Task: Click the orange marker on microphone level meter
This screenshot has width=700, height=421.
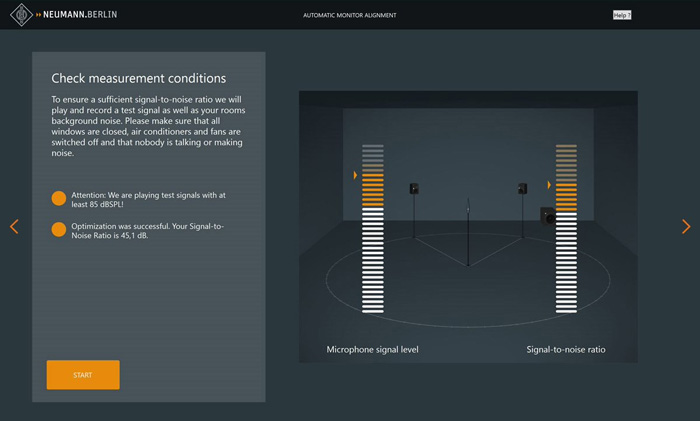Action: tap(355, 176)
